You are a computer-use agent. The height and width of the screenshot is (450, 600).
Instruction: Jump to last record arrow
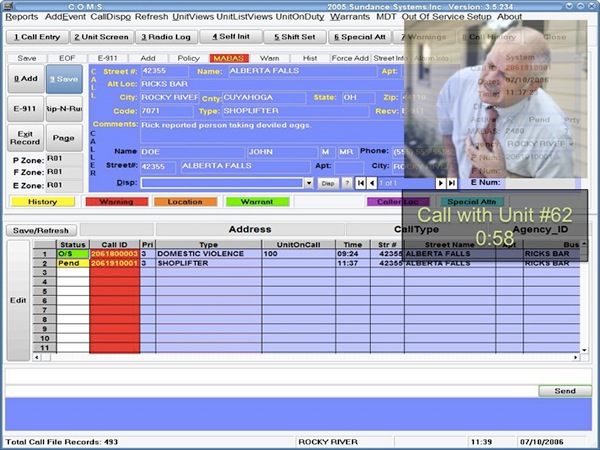coord(452,183)
